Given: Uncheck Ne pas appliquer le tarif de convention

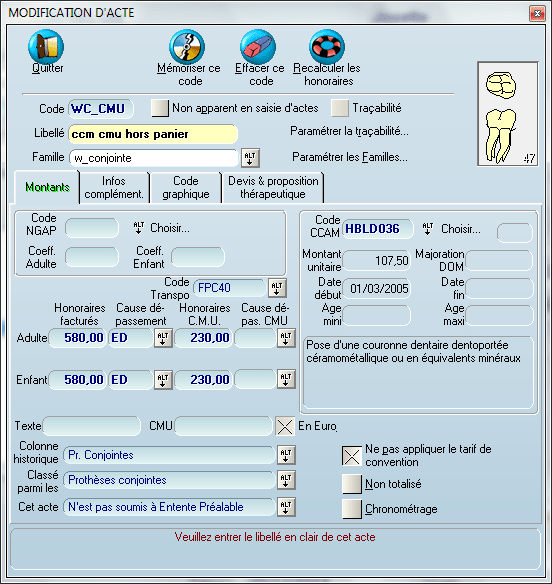Looking at the screenshot, I should tap(352, 456).
